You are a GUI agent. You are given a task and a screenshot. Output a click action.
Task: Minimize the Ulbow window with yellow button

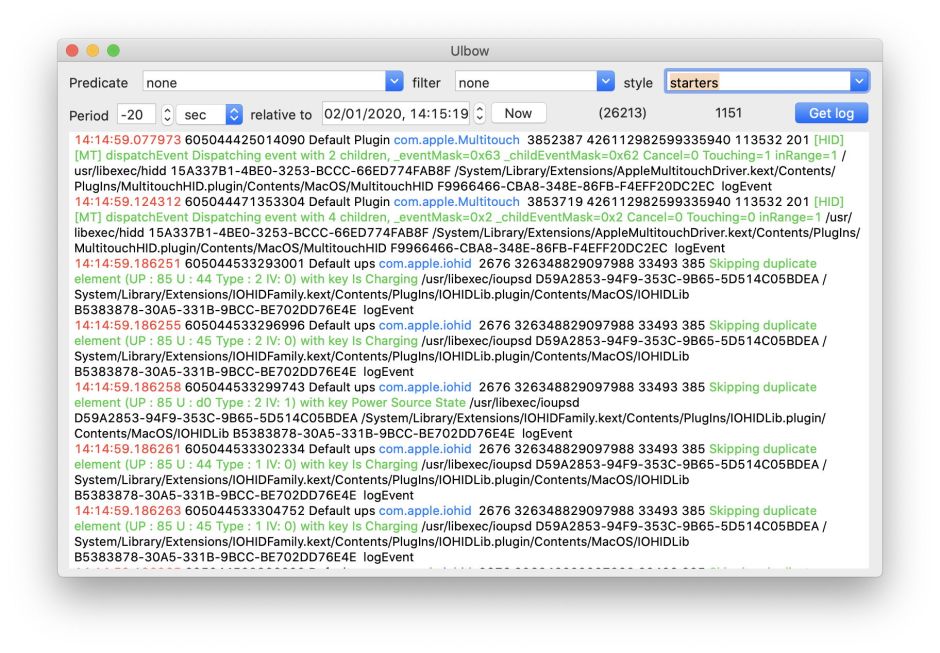pyautogui.click(x=93, y=50)
